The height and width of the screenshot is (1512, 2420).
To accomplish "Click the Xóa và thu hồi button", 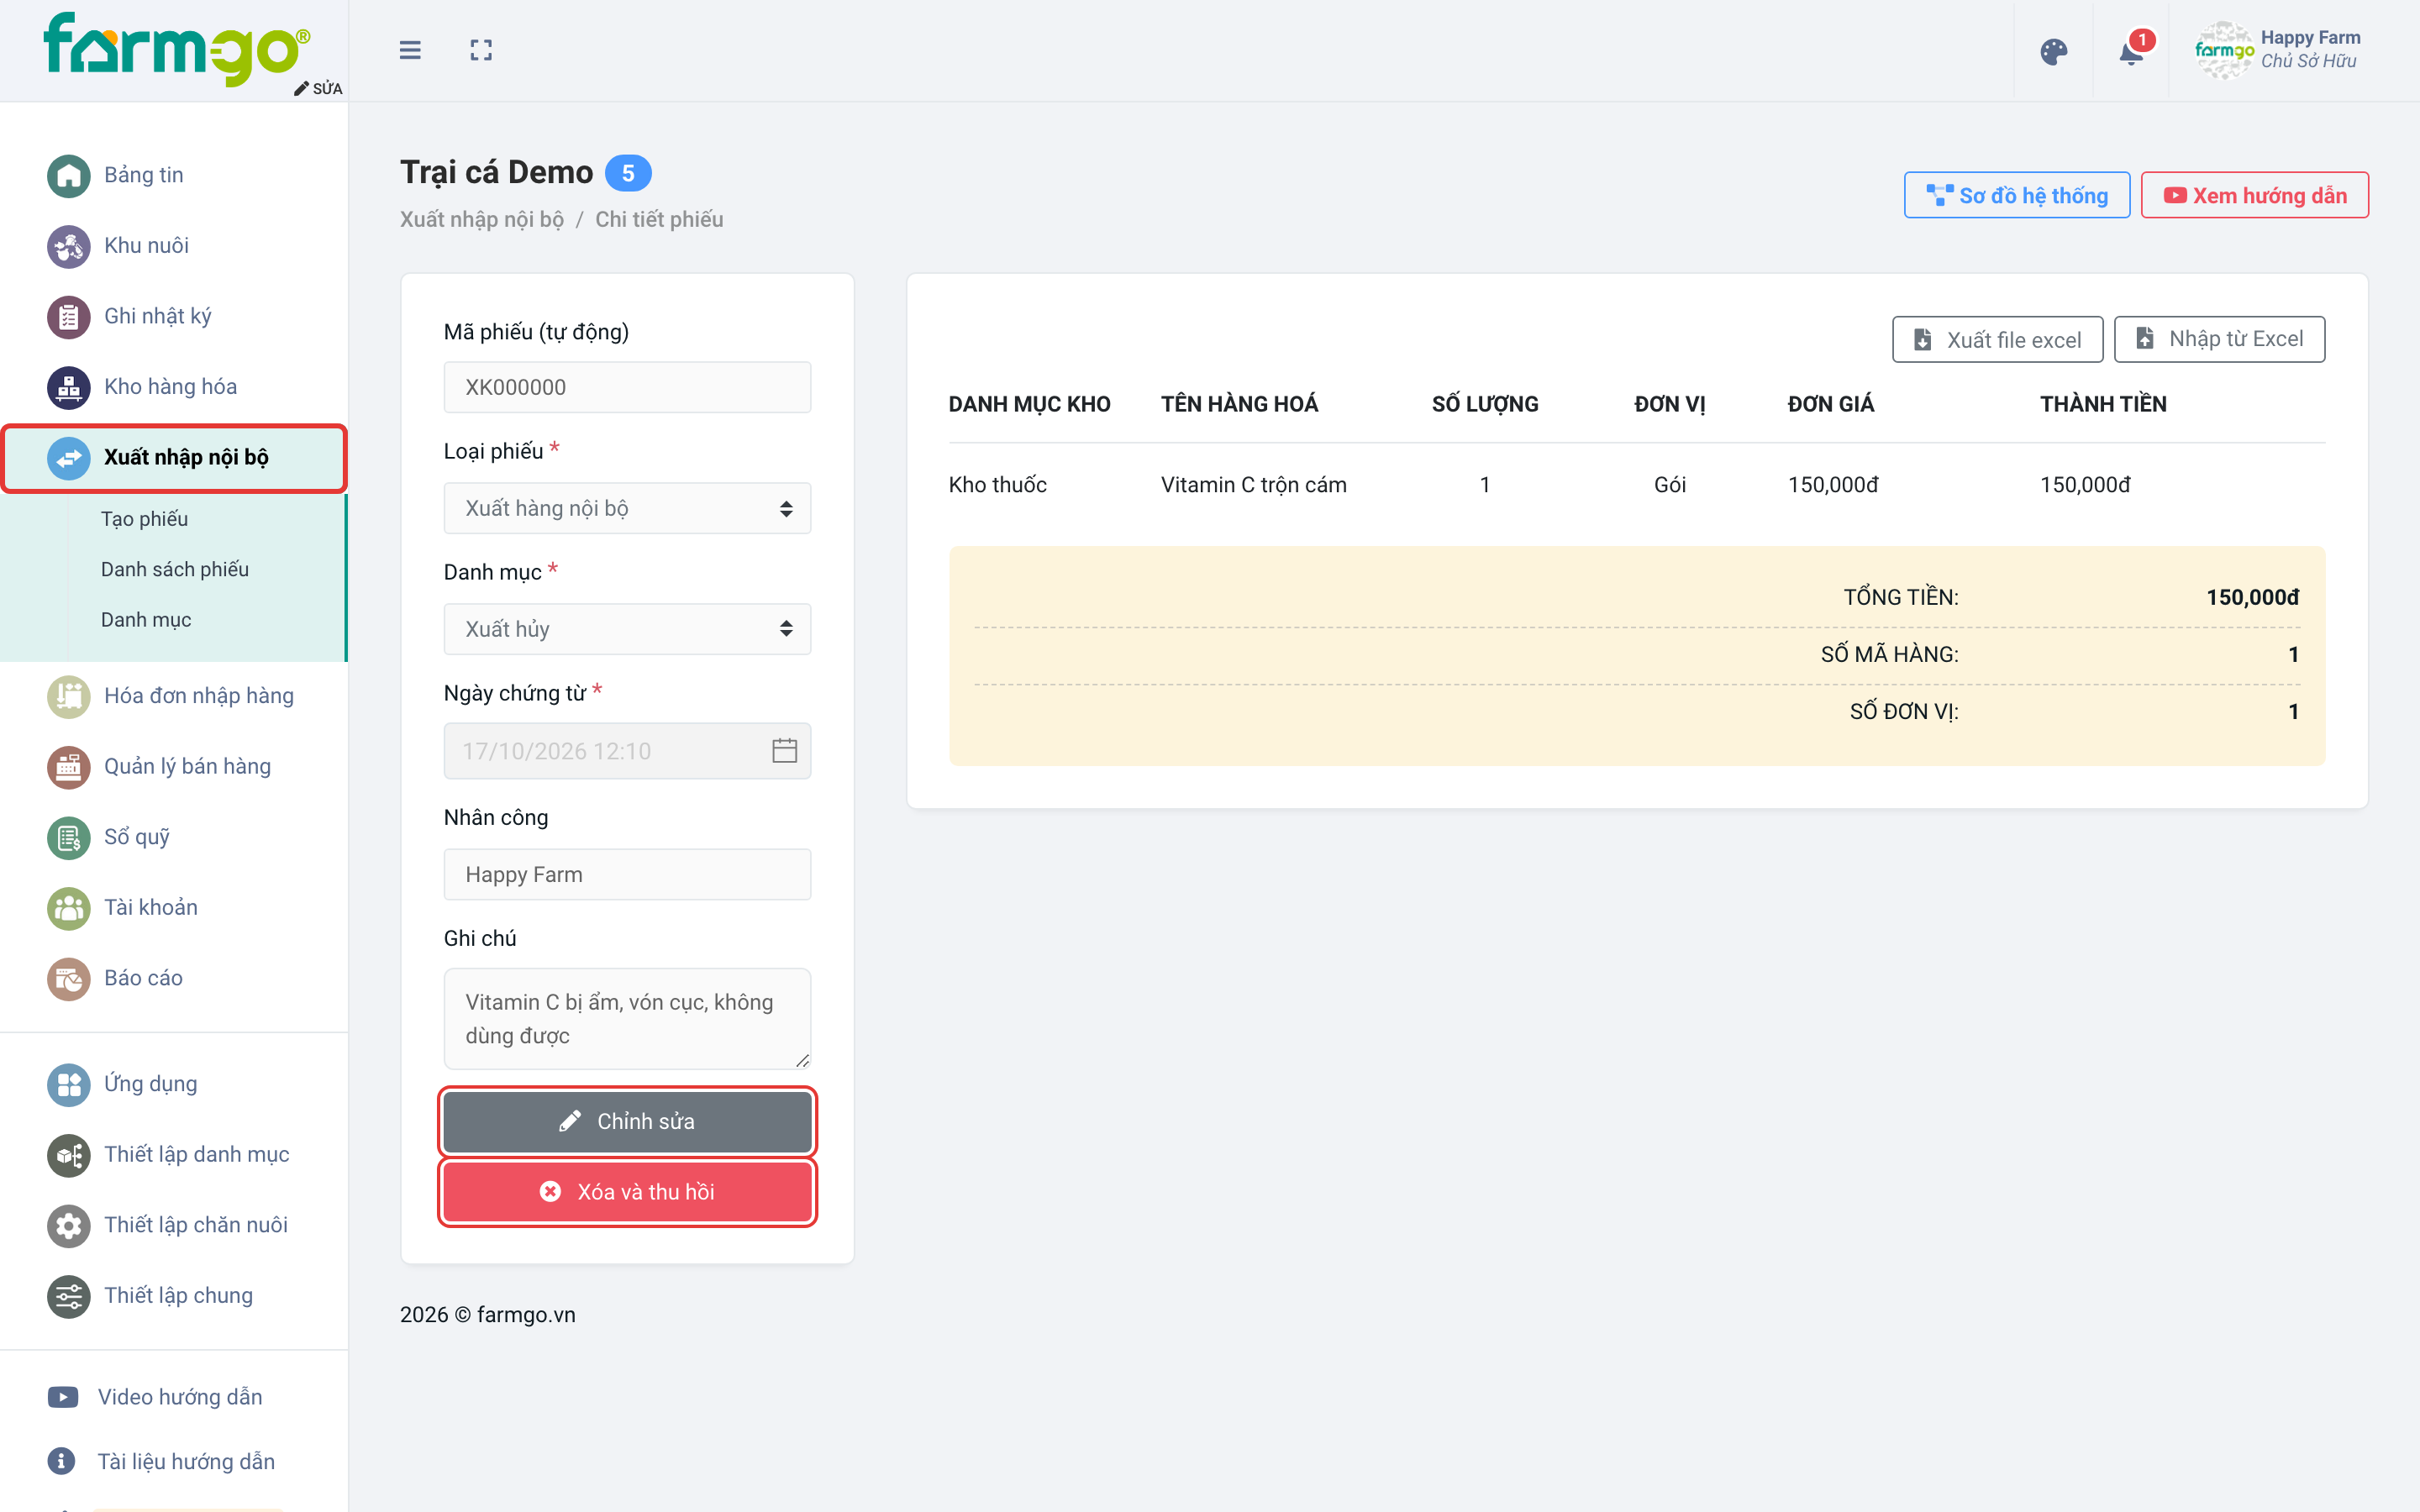I will pos(627,1192).
